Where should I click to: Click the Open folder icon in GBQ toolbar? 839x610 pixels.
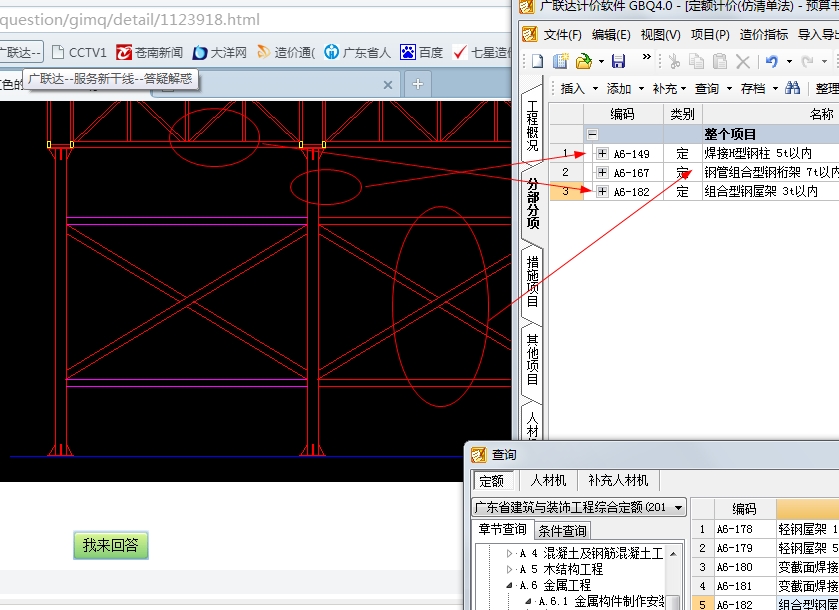point(584,62)
